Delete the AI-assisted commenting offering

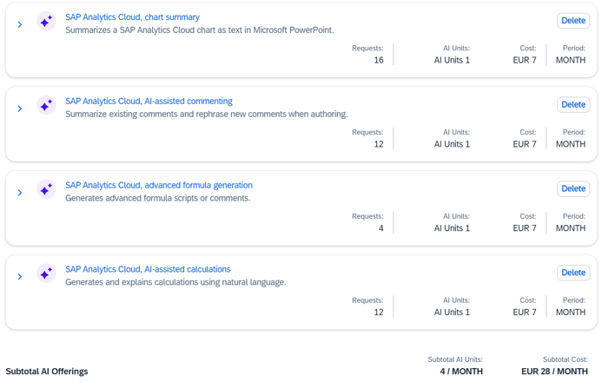pyautogui.click(x=573, y=105)
